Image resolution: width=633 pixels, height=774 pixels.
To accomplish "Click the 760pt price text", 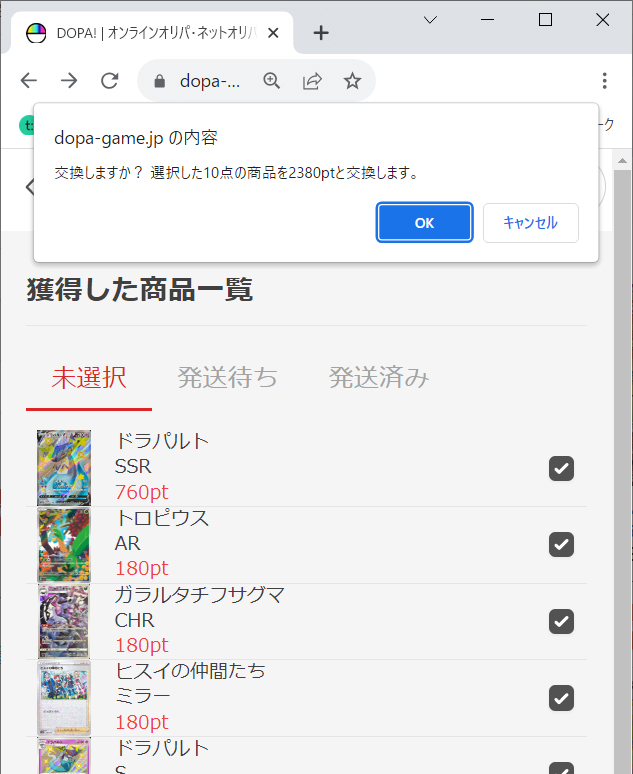I will [142, 492].
